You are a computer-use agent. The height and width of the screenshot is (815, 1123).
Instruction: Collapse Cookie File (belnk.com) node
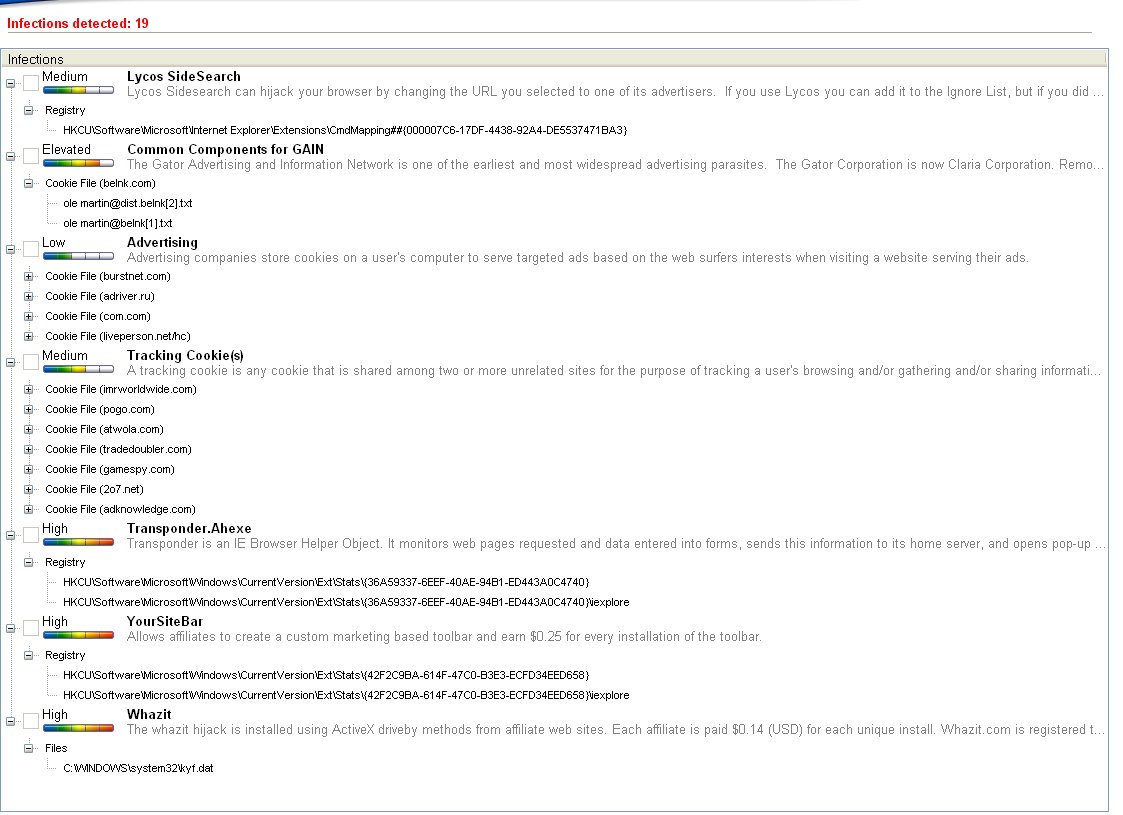pos(29,183)
